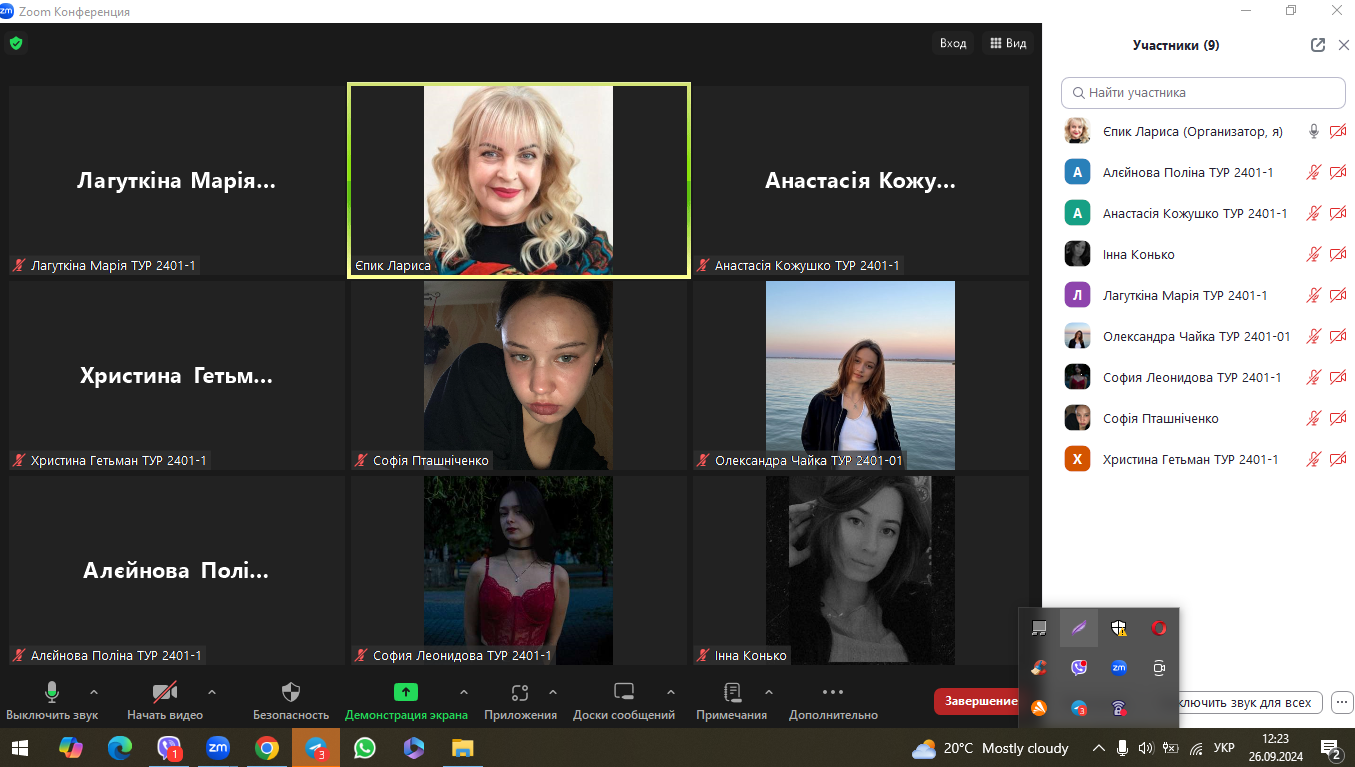Open Примечания notes icon

point(731,693)
